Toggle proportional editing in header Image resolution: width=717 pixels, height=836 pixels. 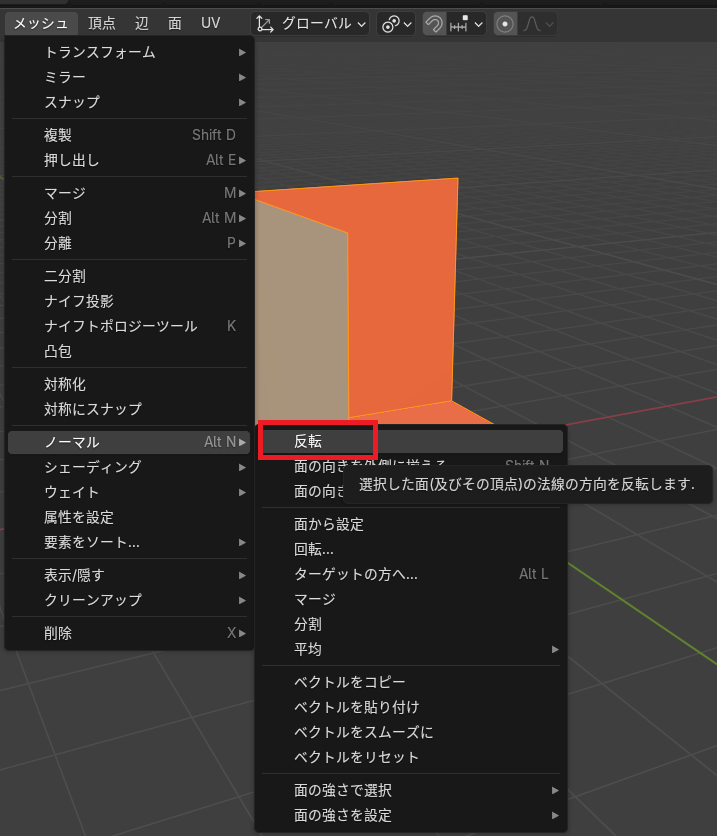click(505, 24)
